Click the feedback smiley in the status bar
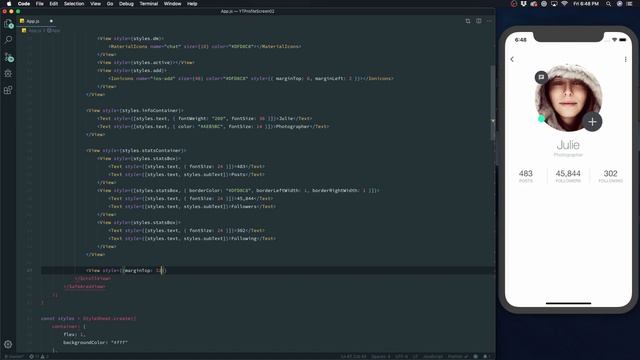This screenshot has height=360, width=640. [x=476, y=356]
